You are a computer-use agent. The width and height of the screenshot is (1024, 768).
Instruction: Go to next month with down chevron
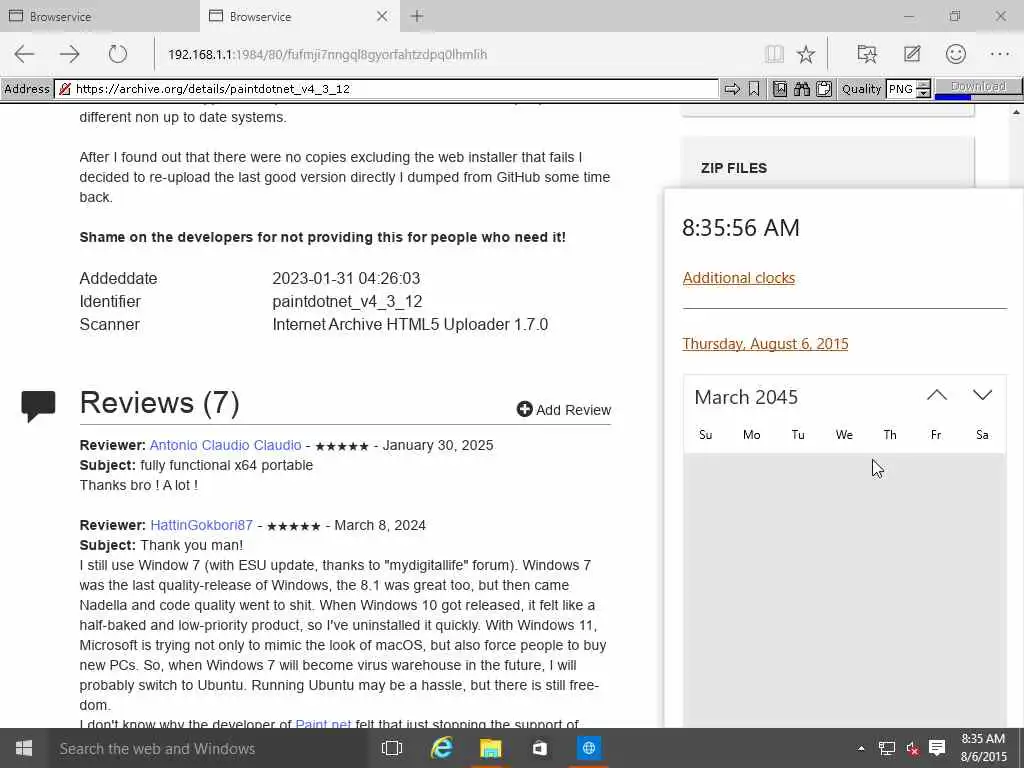(982, 396)
